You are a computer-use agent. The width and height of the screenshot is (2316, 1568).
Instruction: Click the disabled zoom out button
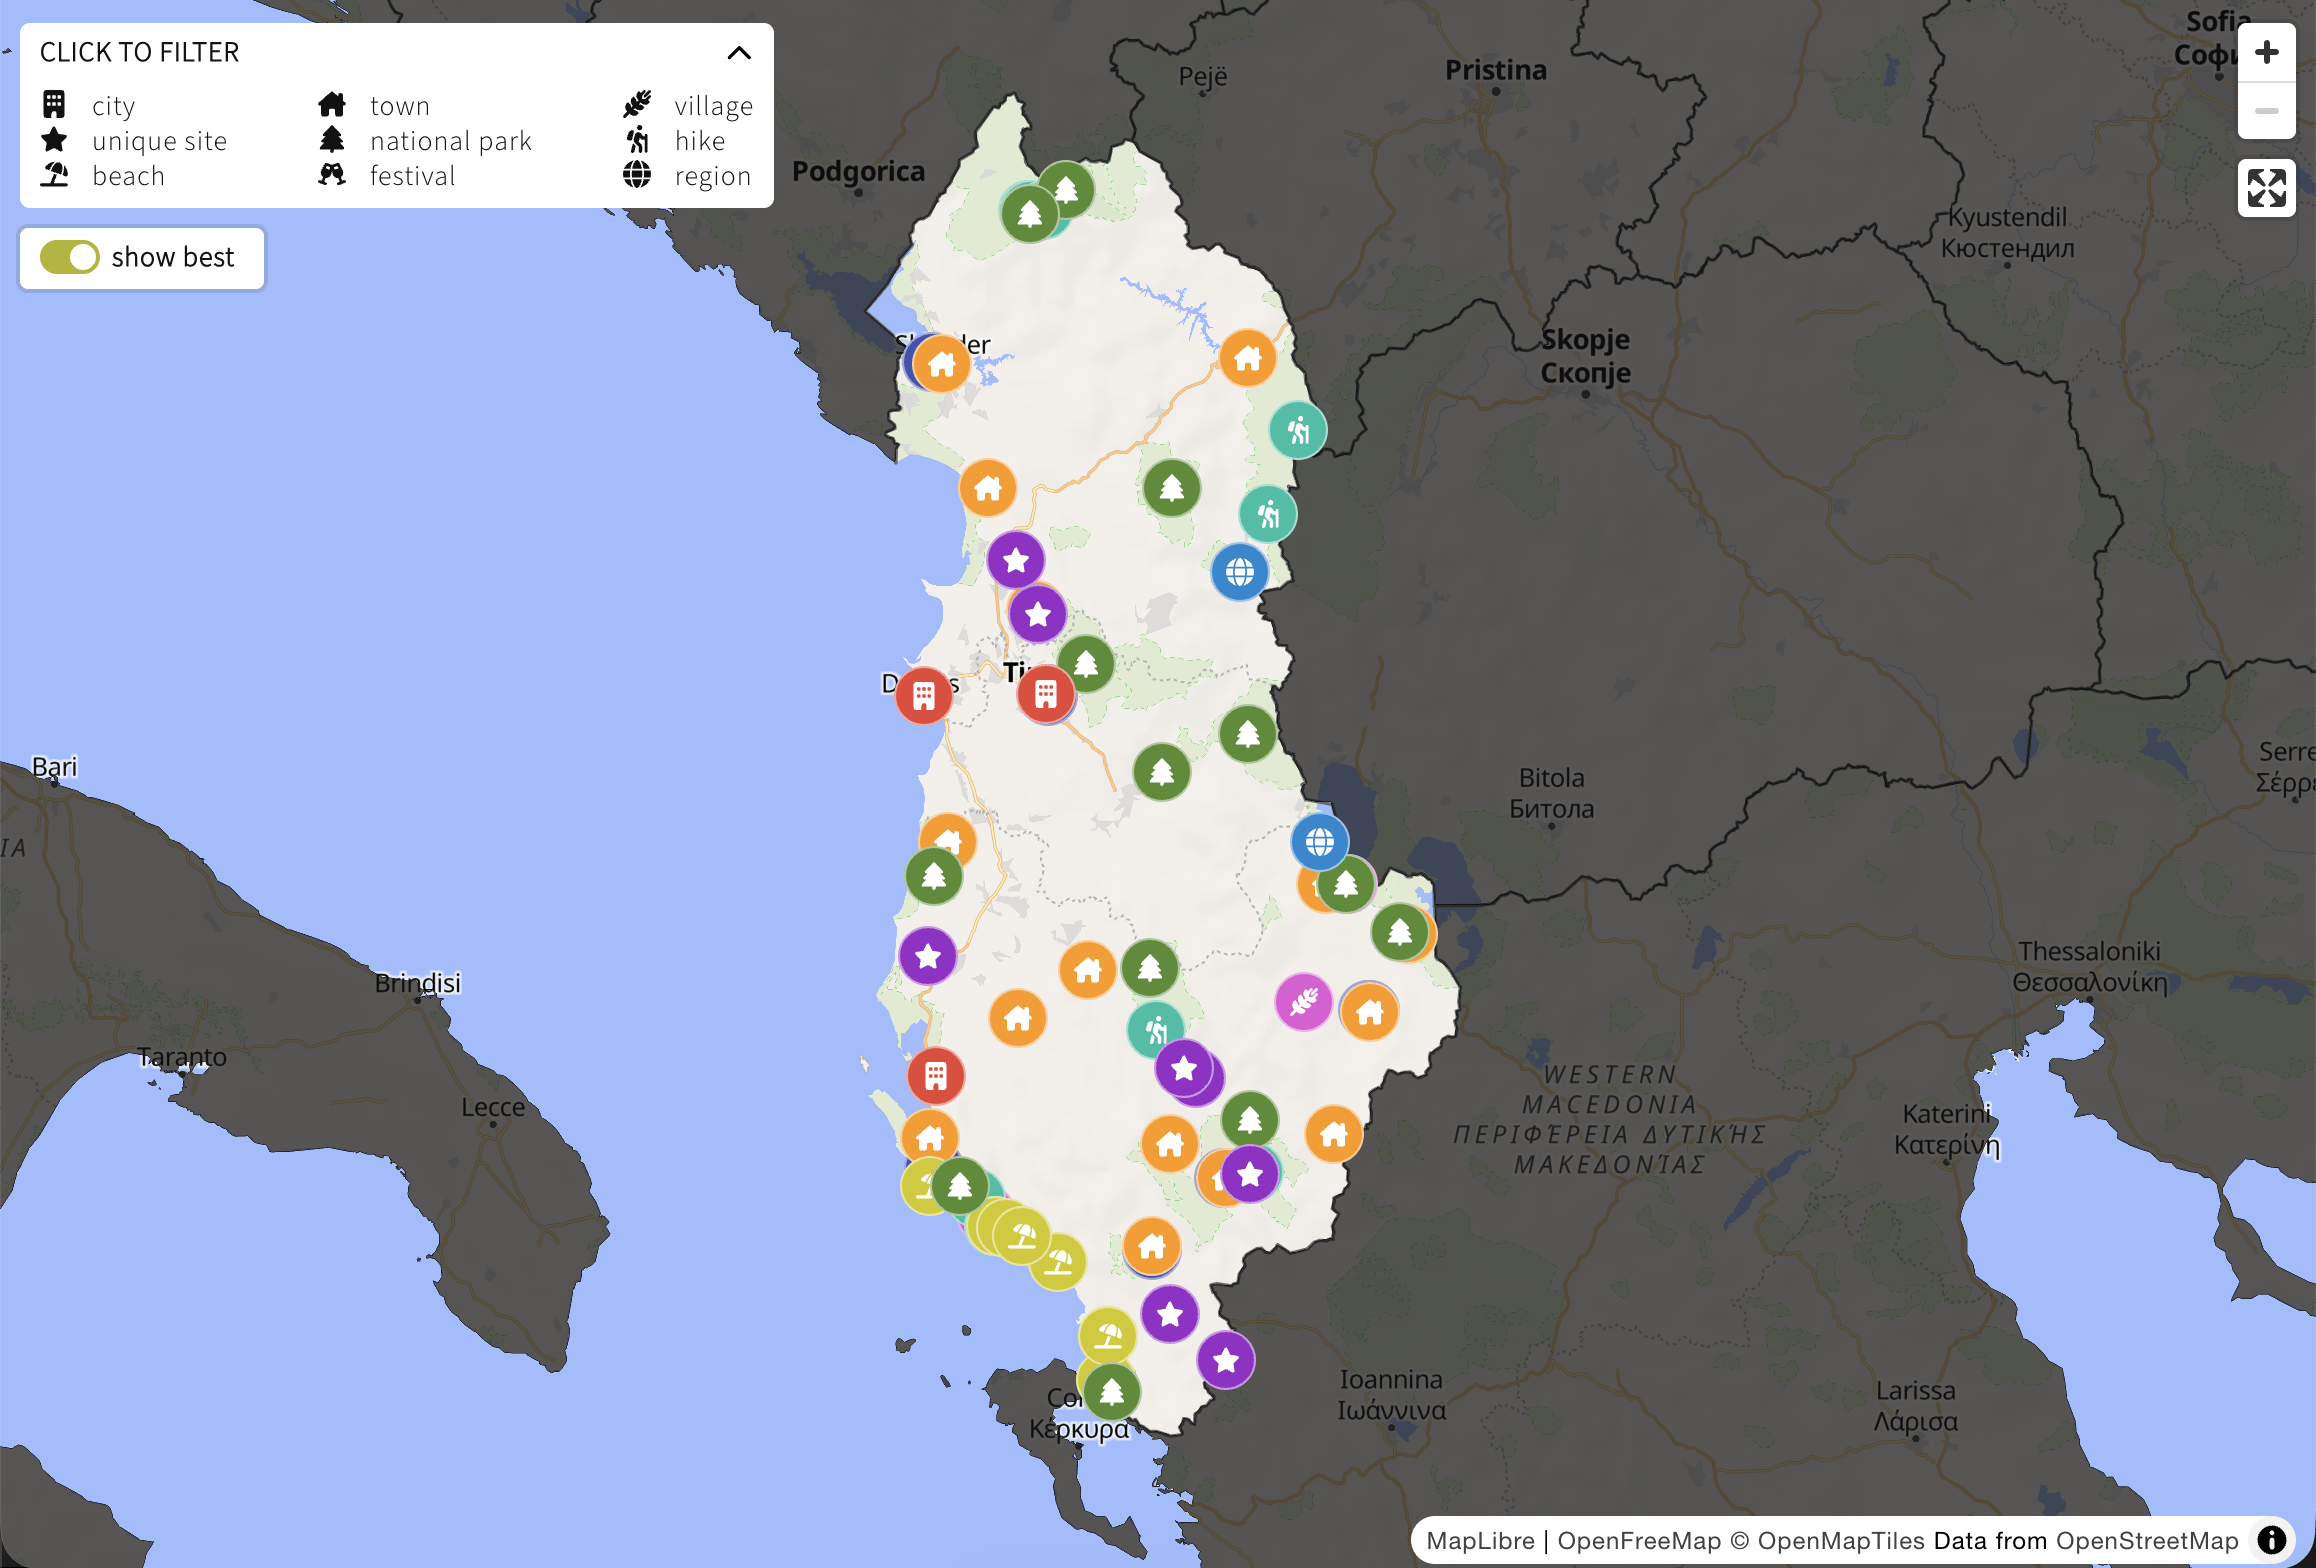(2266, 111)
